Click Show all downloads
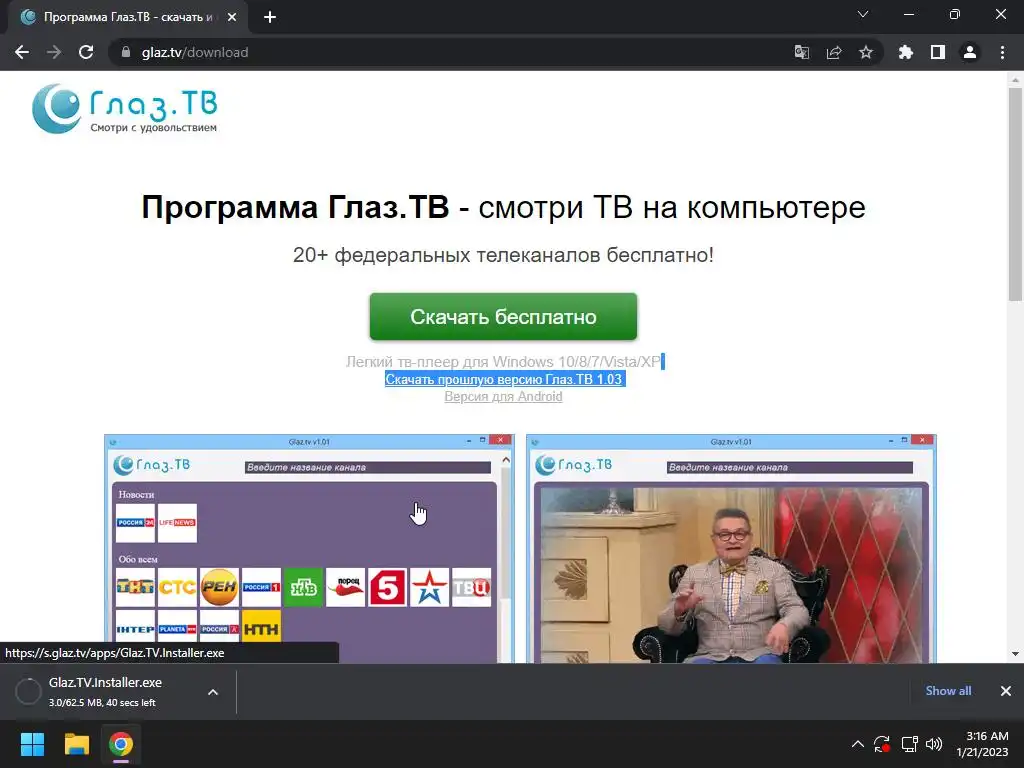The width and height of the screenshot is (1024, 768). click(948, 691)
